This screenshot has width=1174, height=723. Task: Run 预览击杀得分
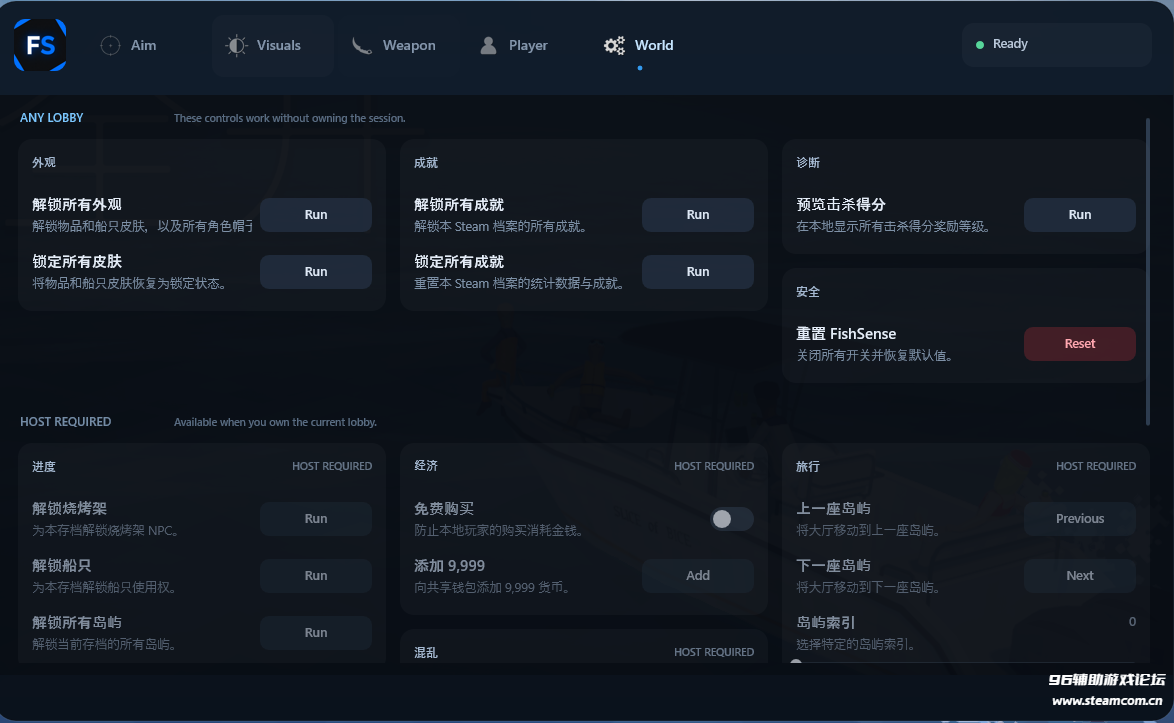click(1080, 215)
